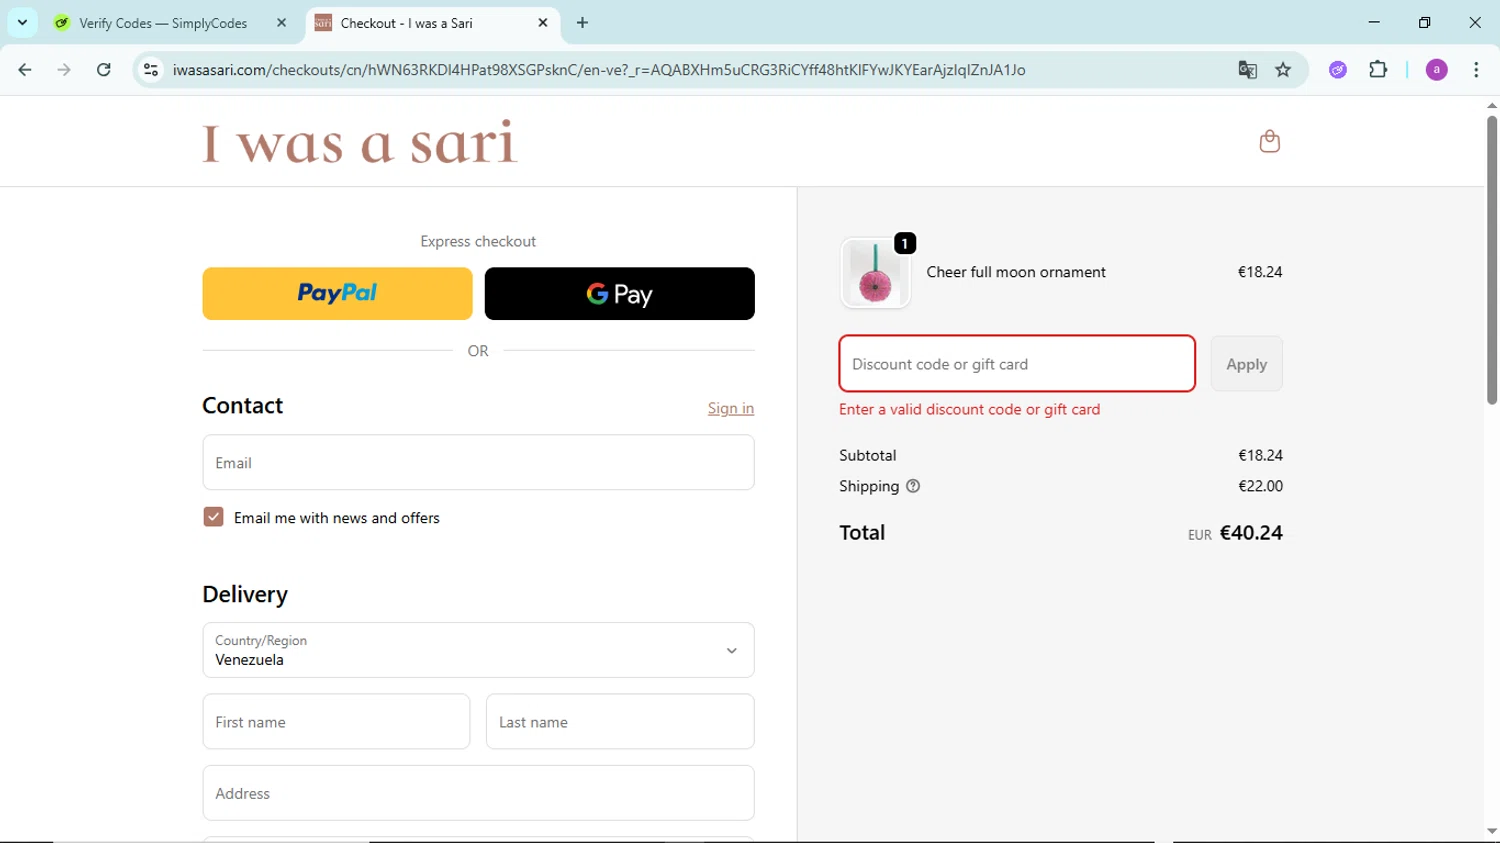Open the Chrome profile avatar
1500x843 pixels.
(1436, 70)
